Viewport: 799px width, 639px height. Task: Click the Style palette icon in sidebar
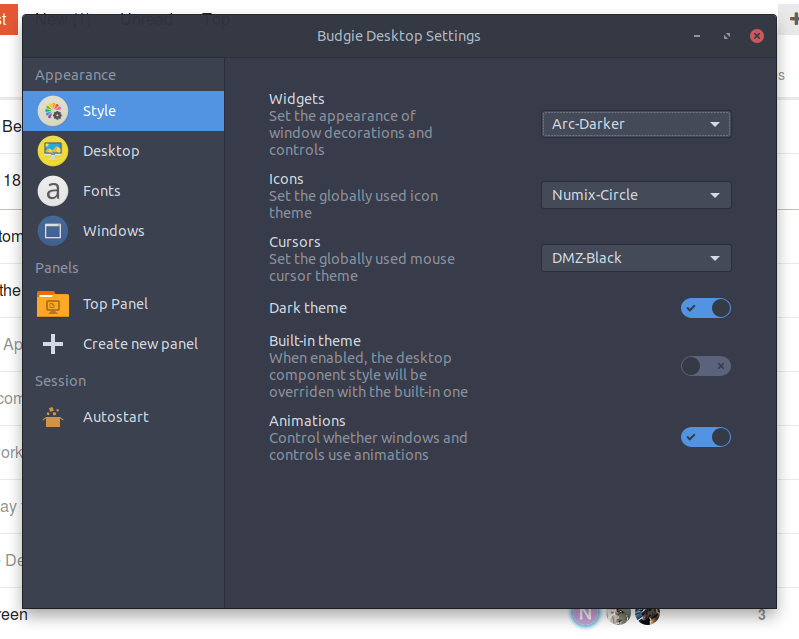53,111
